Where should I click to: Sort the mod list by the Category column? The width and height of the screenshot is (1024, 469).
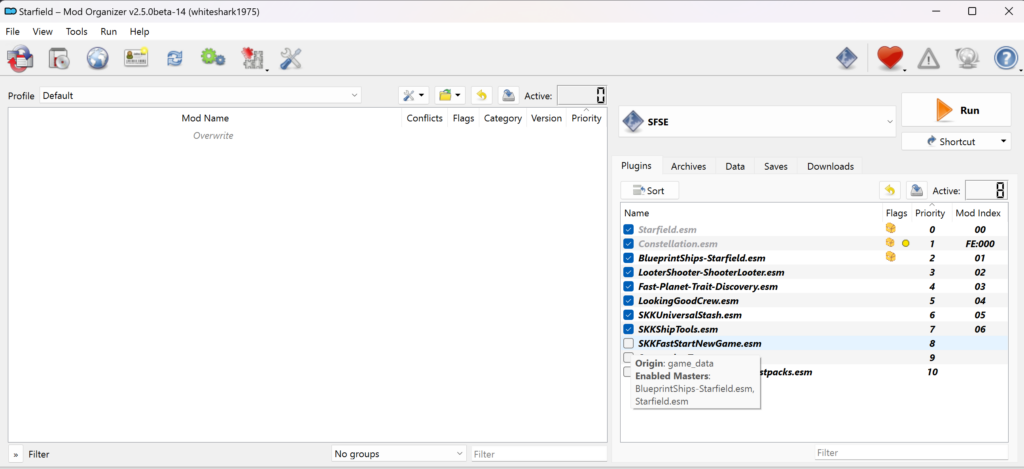(x=503, y=118)
